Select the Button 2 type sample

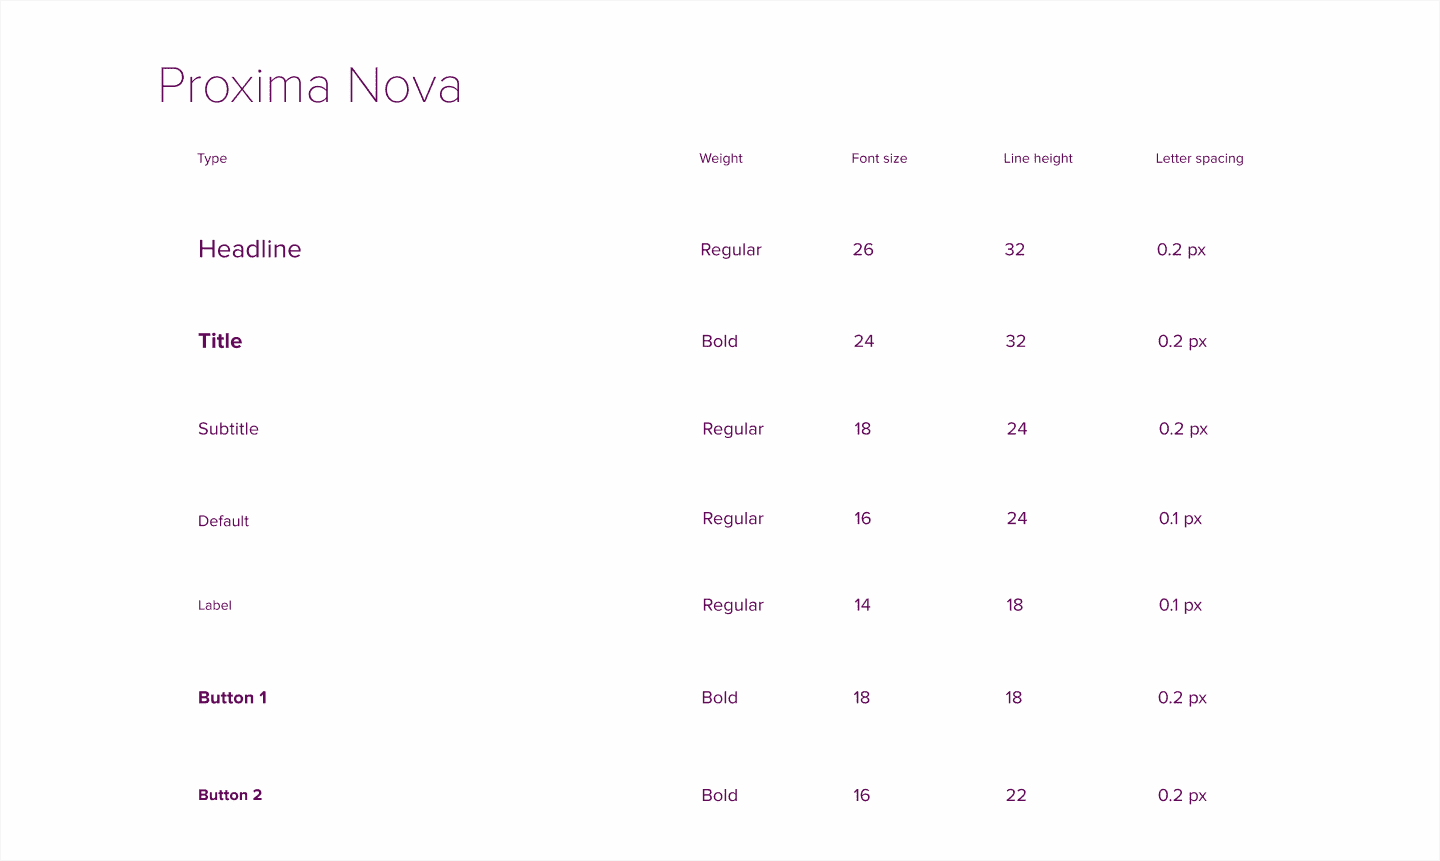tap(230, 795)
